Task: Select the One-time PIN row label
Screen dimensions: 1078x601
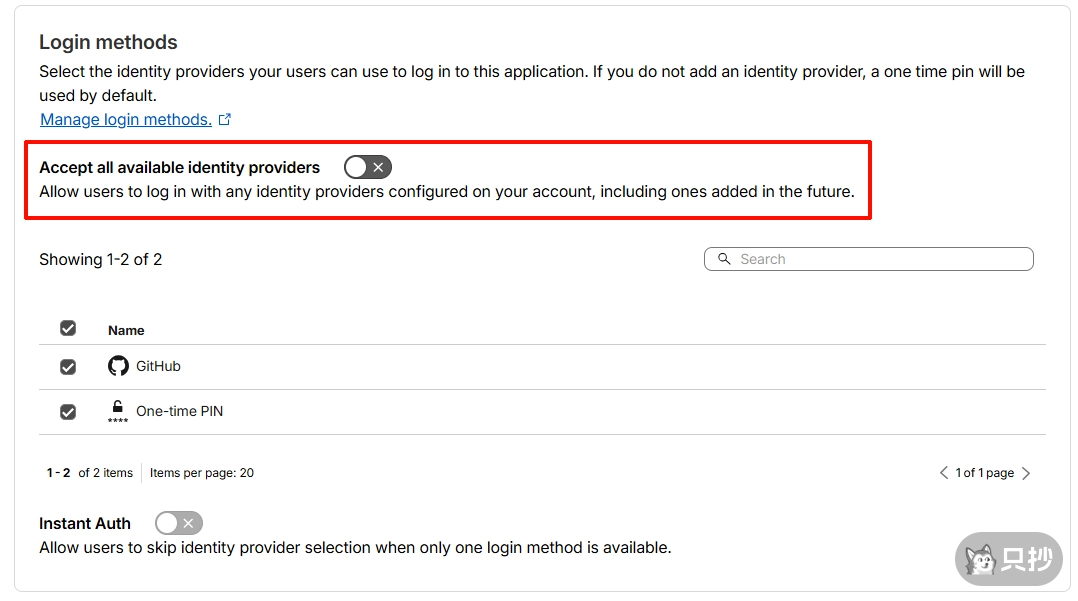Action: 179,411
